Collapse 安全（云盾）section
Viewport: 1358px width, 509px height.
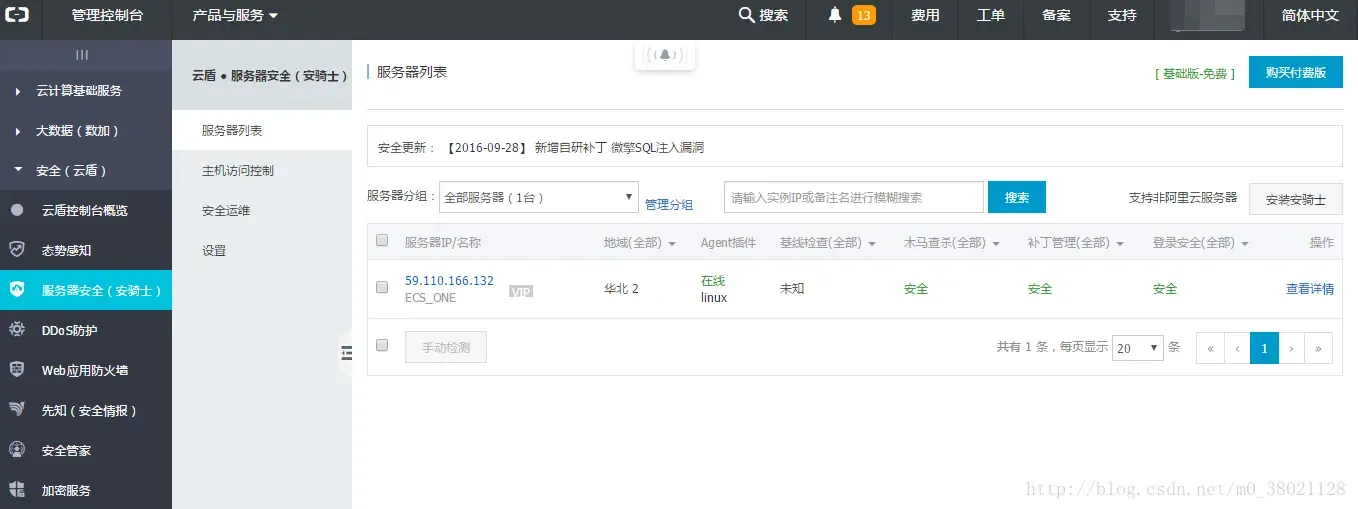coord(86,170)
